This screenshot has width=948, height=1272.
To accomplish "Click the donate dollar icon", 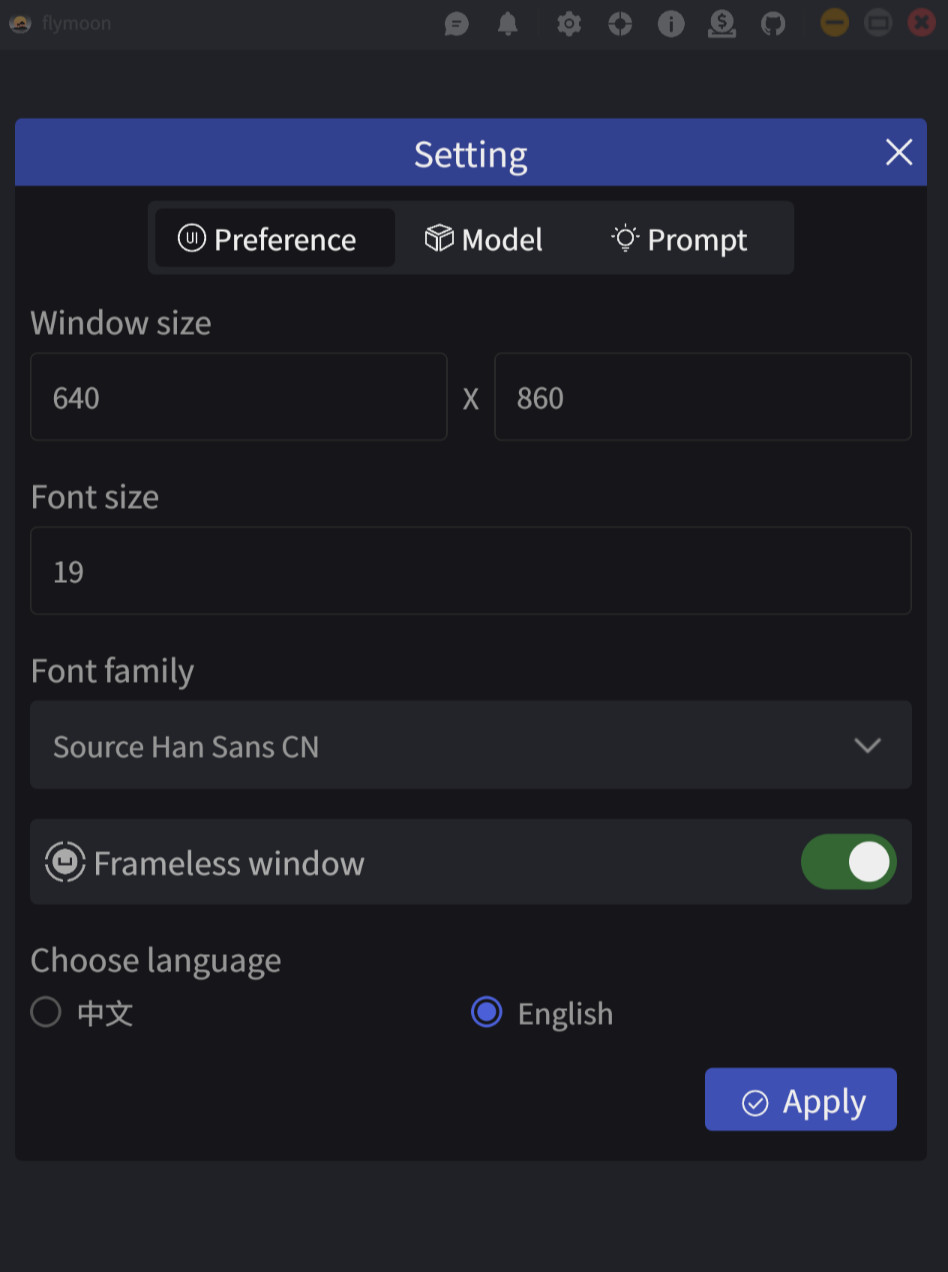I will click(x=722, y=23).
